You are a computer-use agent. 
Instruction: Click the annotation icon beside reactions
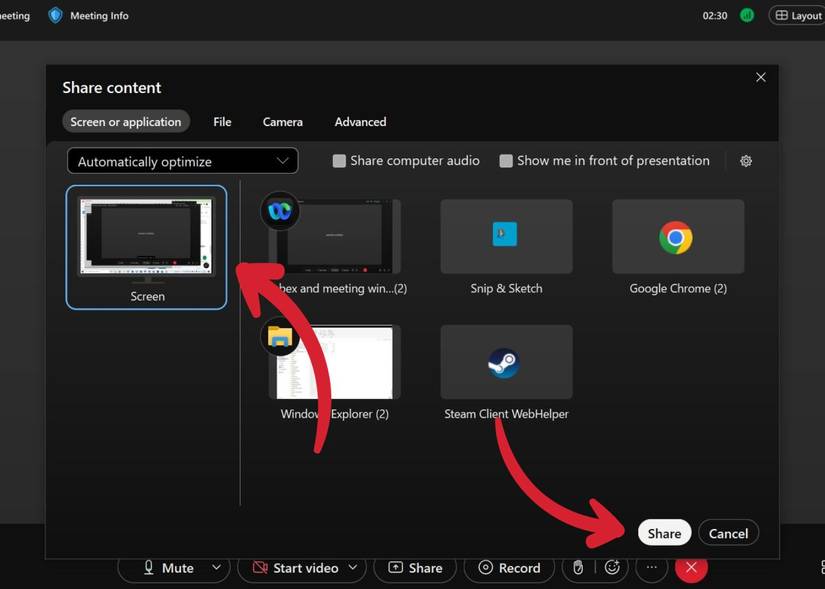(578, 567)
